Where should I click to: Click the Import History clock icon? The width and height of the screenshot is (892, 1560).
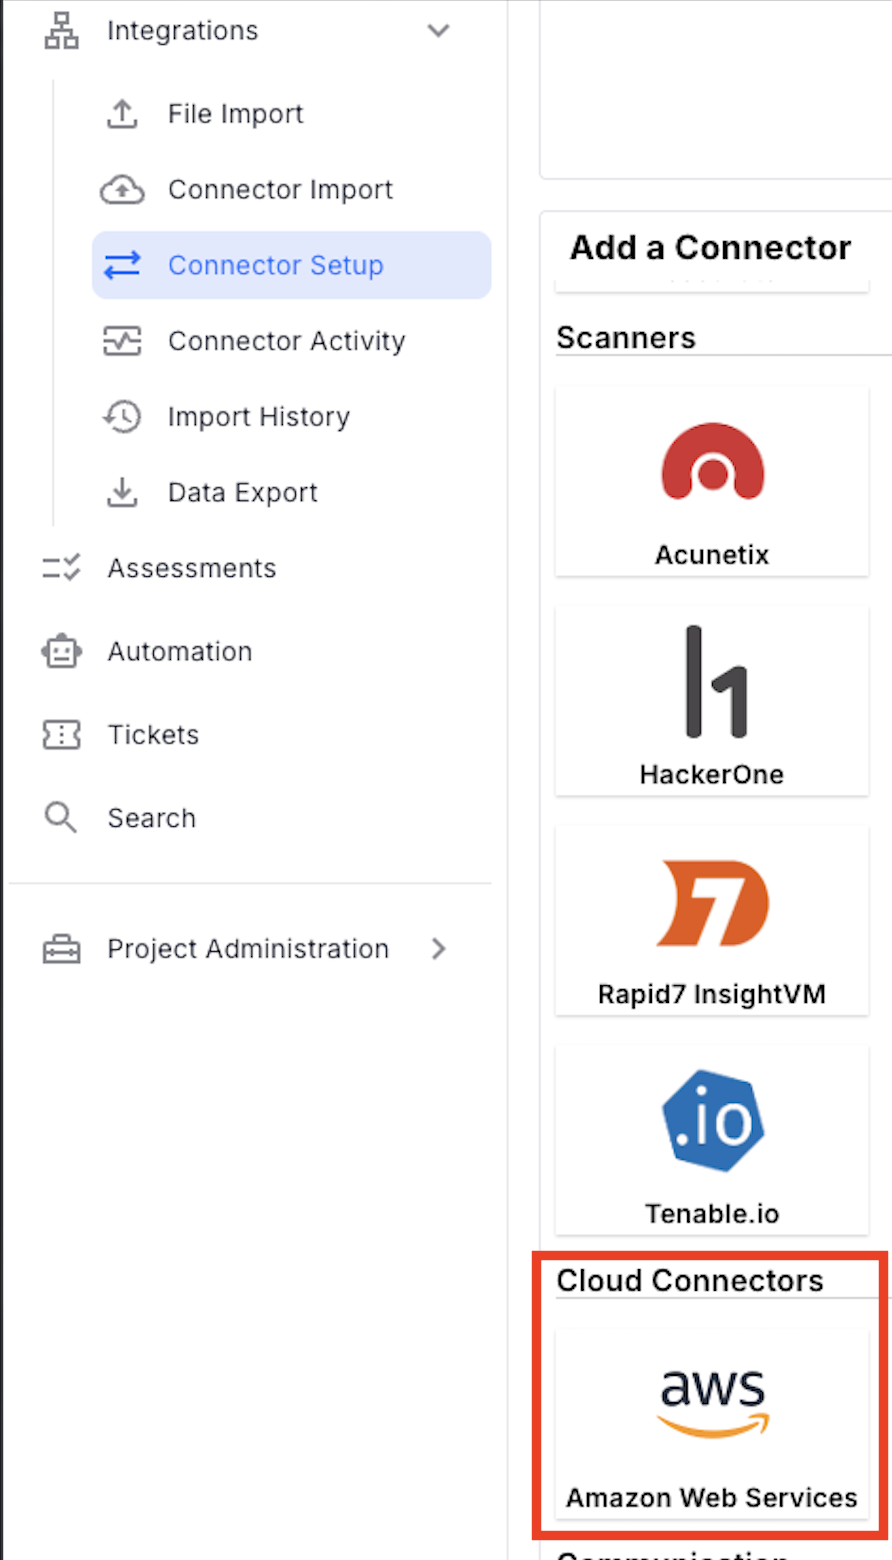point(122,417)
